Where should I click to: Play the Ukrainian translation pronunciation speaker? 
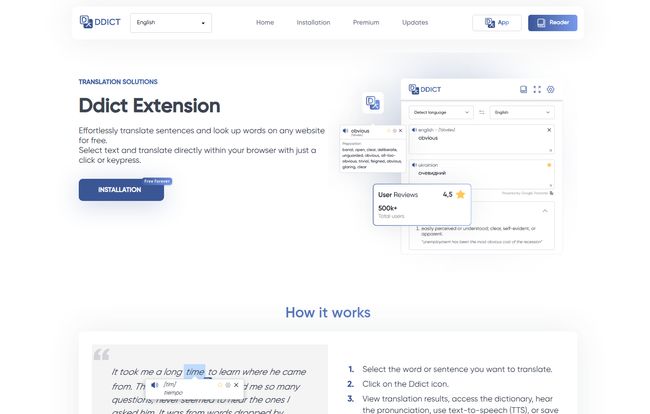[x=414, y=165]
